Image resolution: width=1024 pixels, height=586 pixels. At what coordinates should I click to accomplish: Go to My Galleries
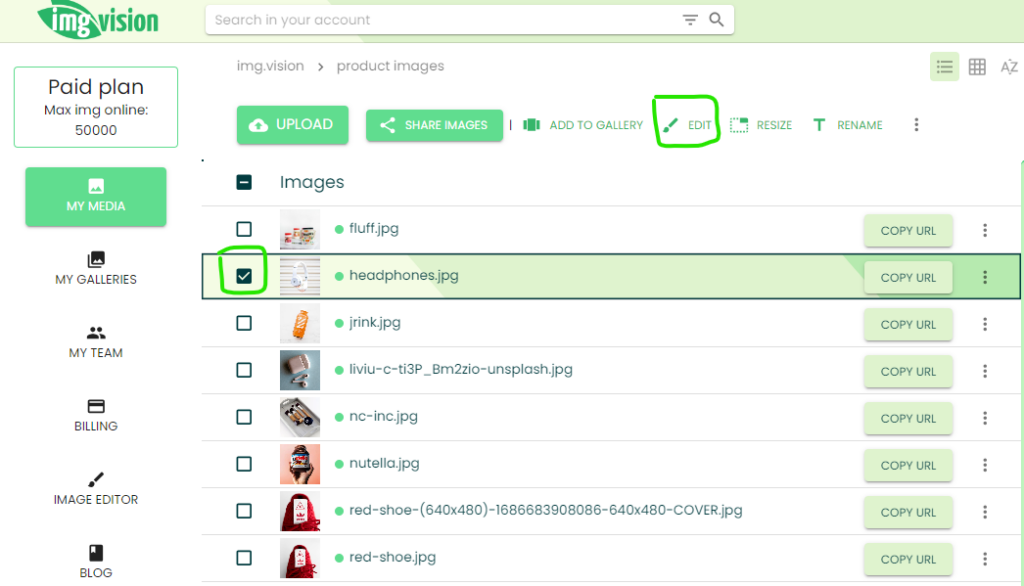96,269
